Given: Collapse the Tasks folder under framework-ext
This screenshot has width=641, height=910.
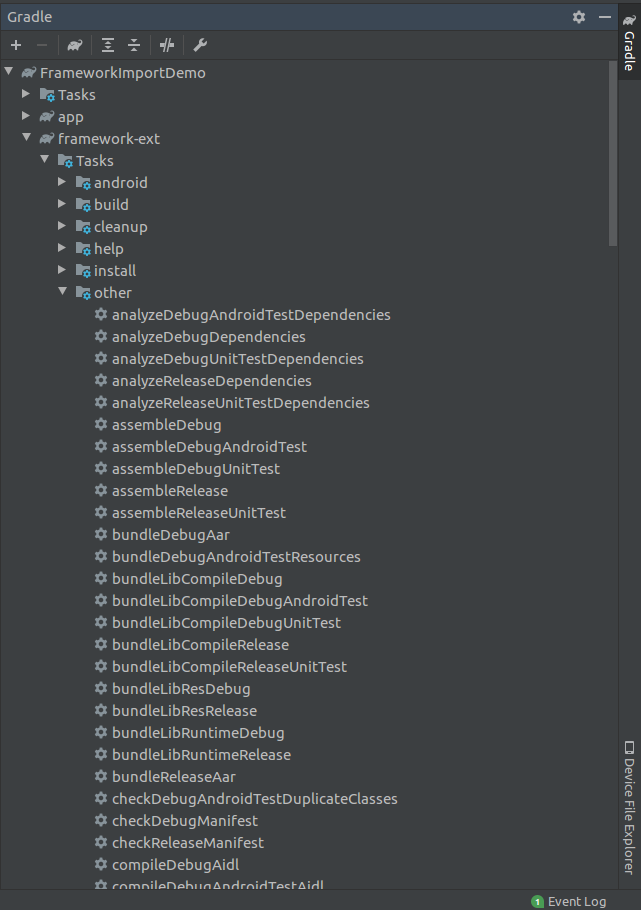Looking at the screenshot, I should 45,160.
